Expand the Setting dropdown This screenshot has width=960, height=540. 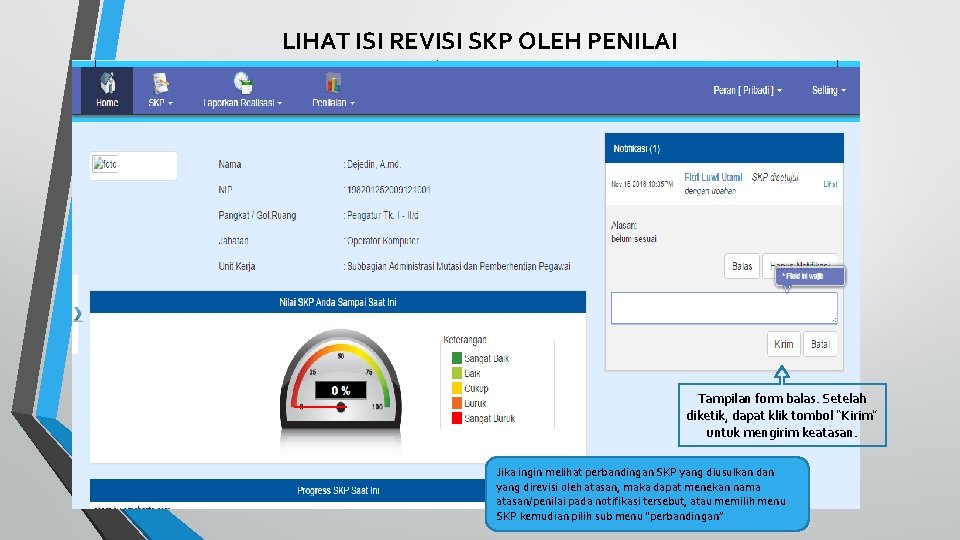click(829, 90)
